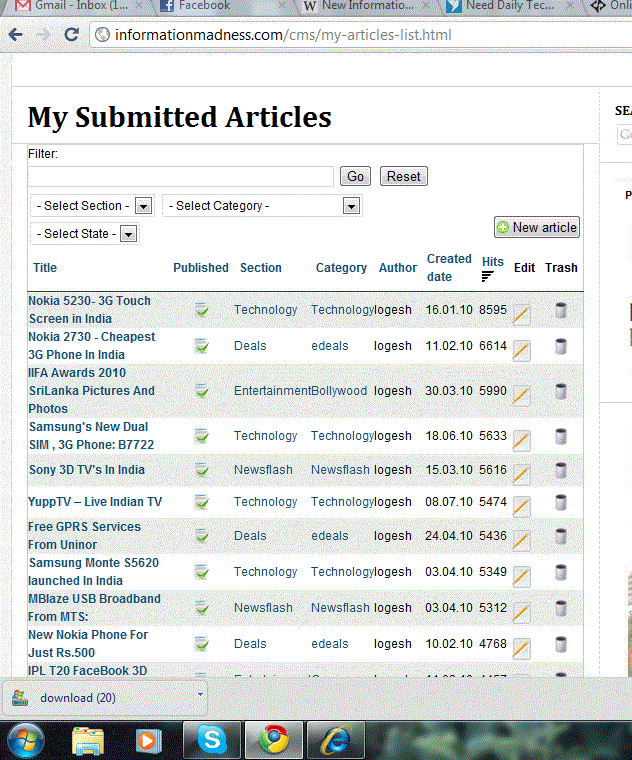The height and width of the screenshot is (760, 632).
Task: Switch to the Facebook tab
Action: [x=221, y=6]
